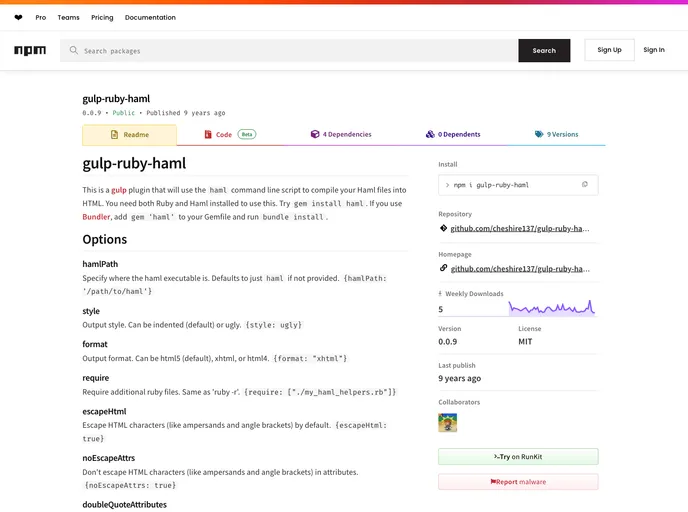Open the Pro menu item
The image size is (688, 512).
(x=40, y=18)
